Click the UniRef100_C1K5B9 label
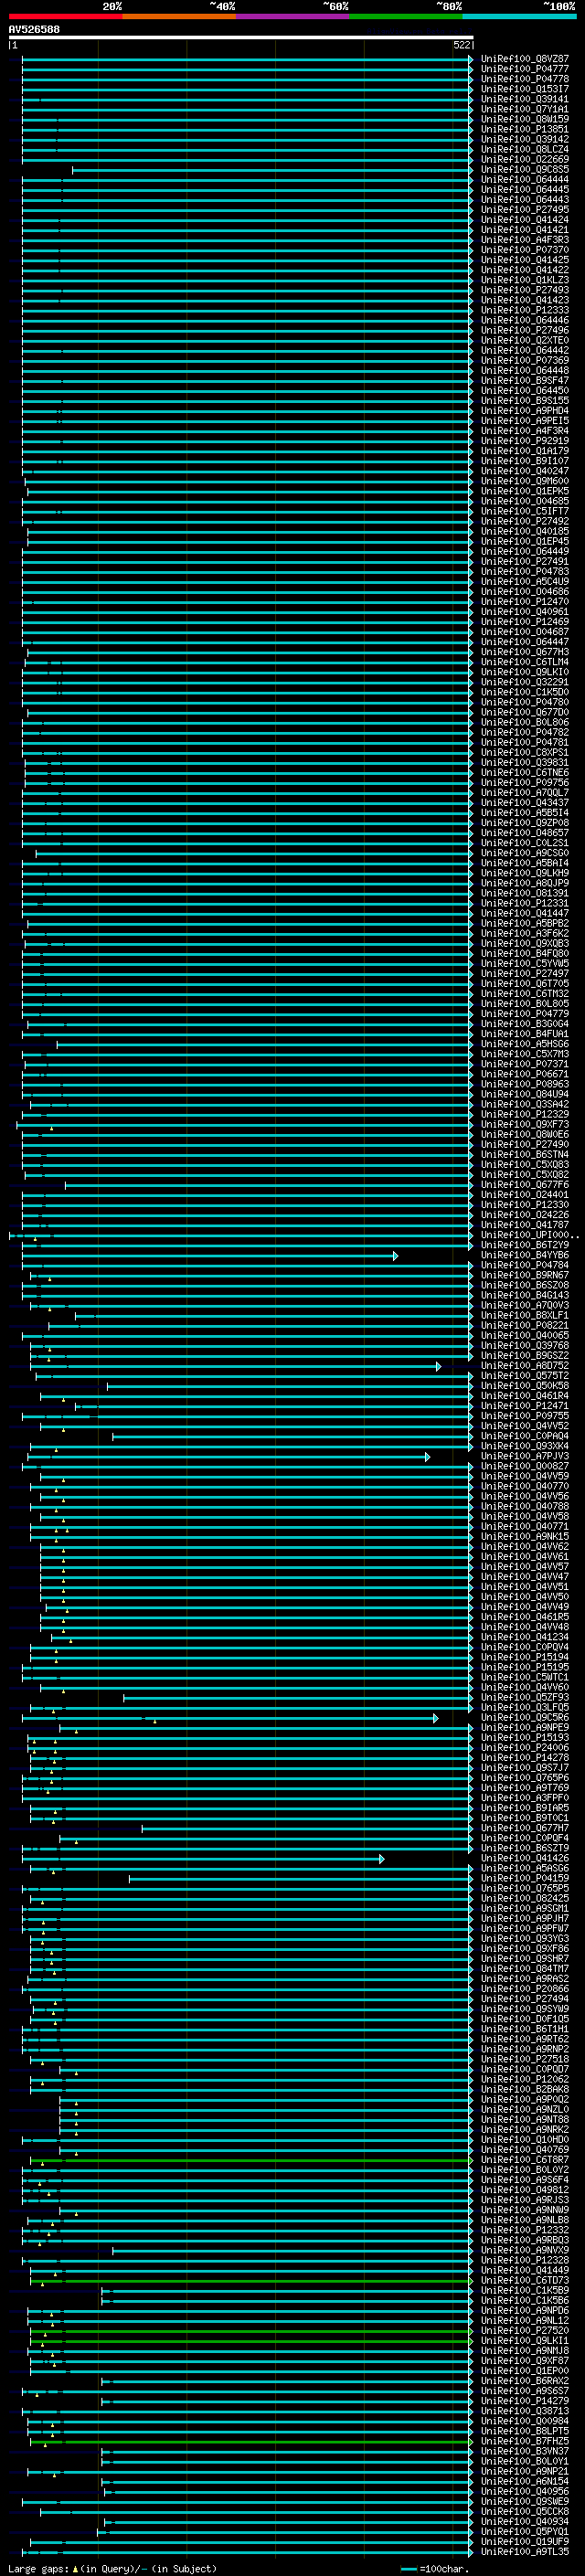This screenshot has width=585, height=2576. (524, 2290)
